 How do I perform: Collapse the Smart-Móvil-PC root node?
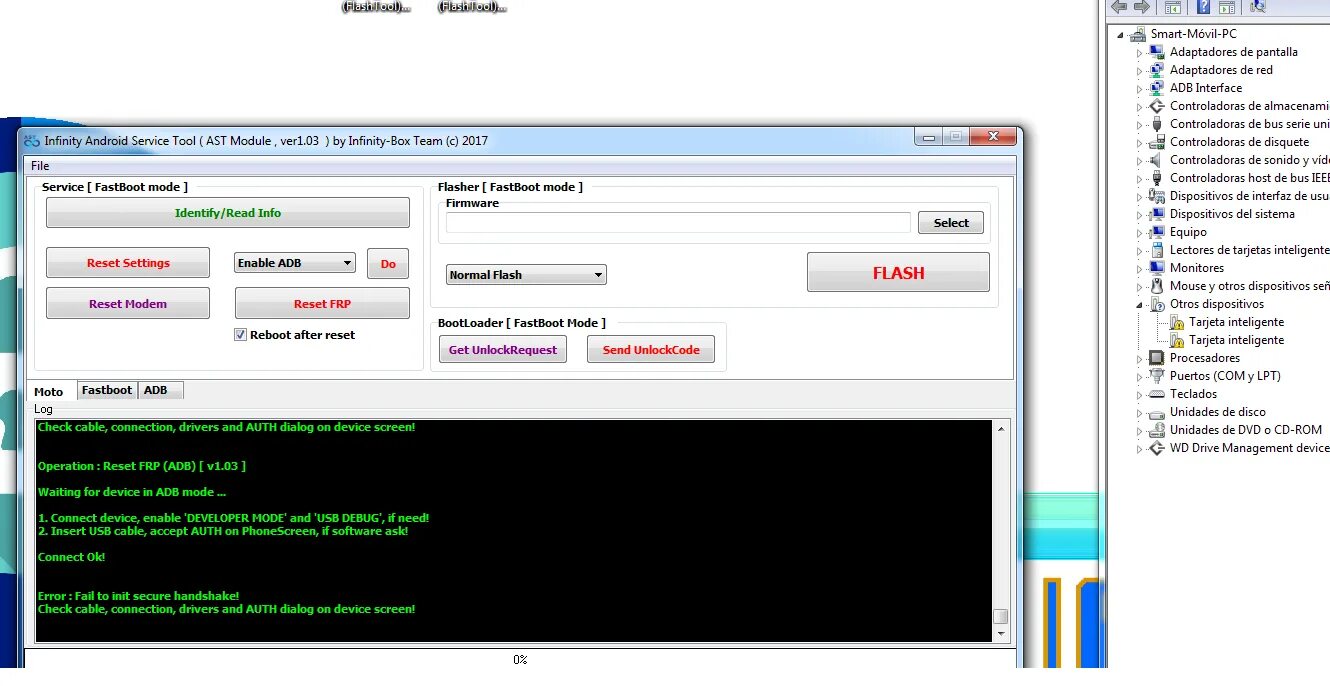(1120, 35)
